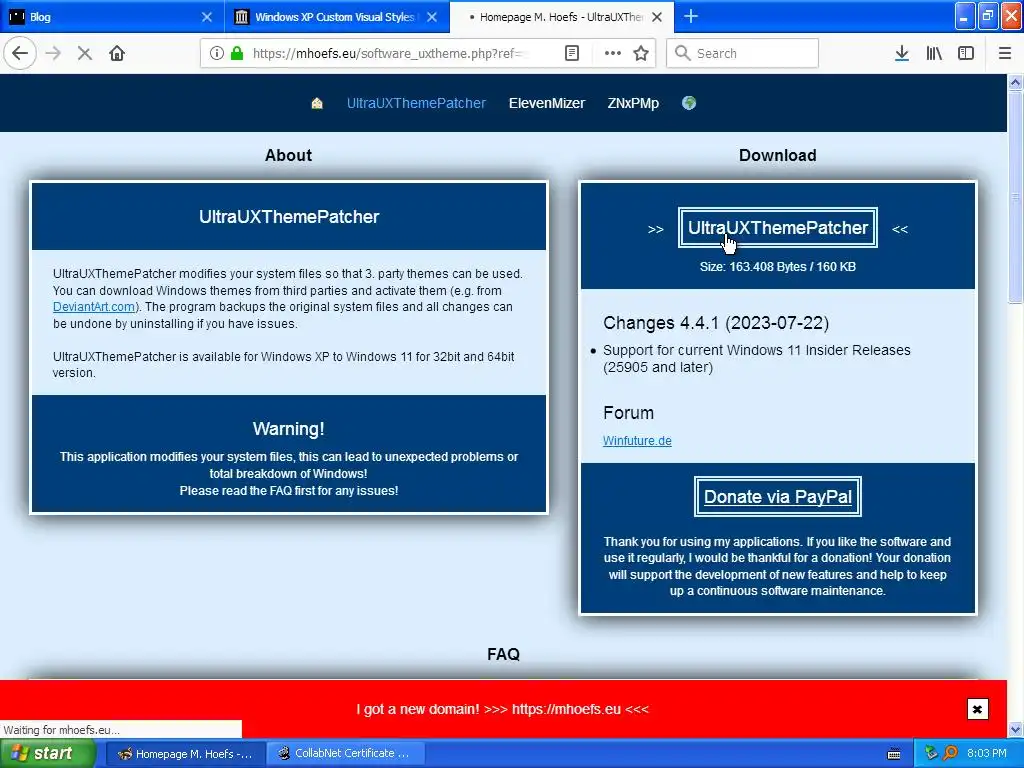This screenshot has width=1024, height=768.
Task: Click the Changes 4.4.1 heading
Action: [x=716, y=323]
